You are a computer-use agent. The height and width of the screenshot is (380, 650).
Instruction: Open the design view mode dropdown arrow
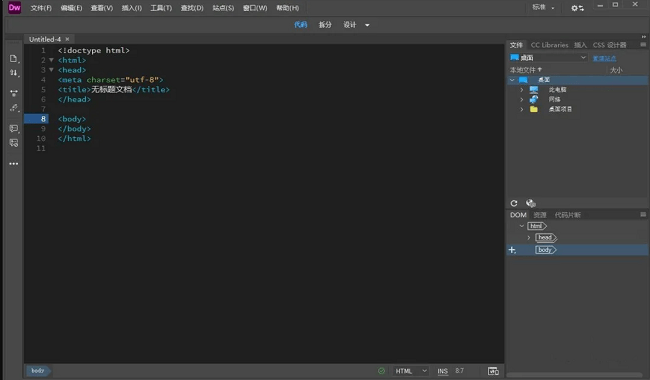click(x=367, y=25)
